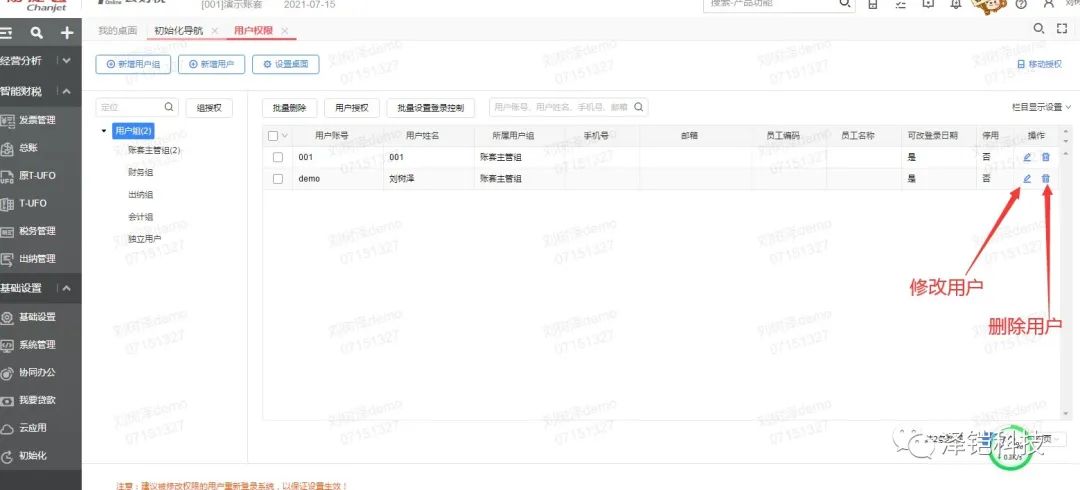Screen dimensions: 1080x490
Task: Select 独立用户 in the group tree
Action: click(x=145, y=239)
